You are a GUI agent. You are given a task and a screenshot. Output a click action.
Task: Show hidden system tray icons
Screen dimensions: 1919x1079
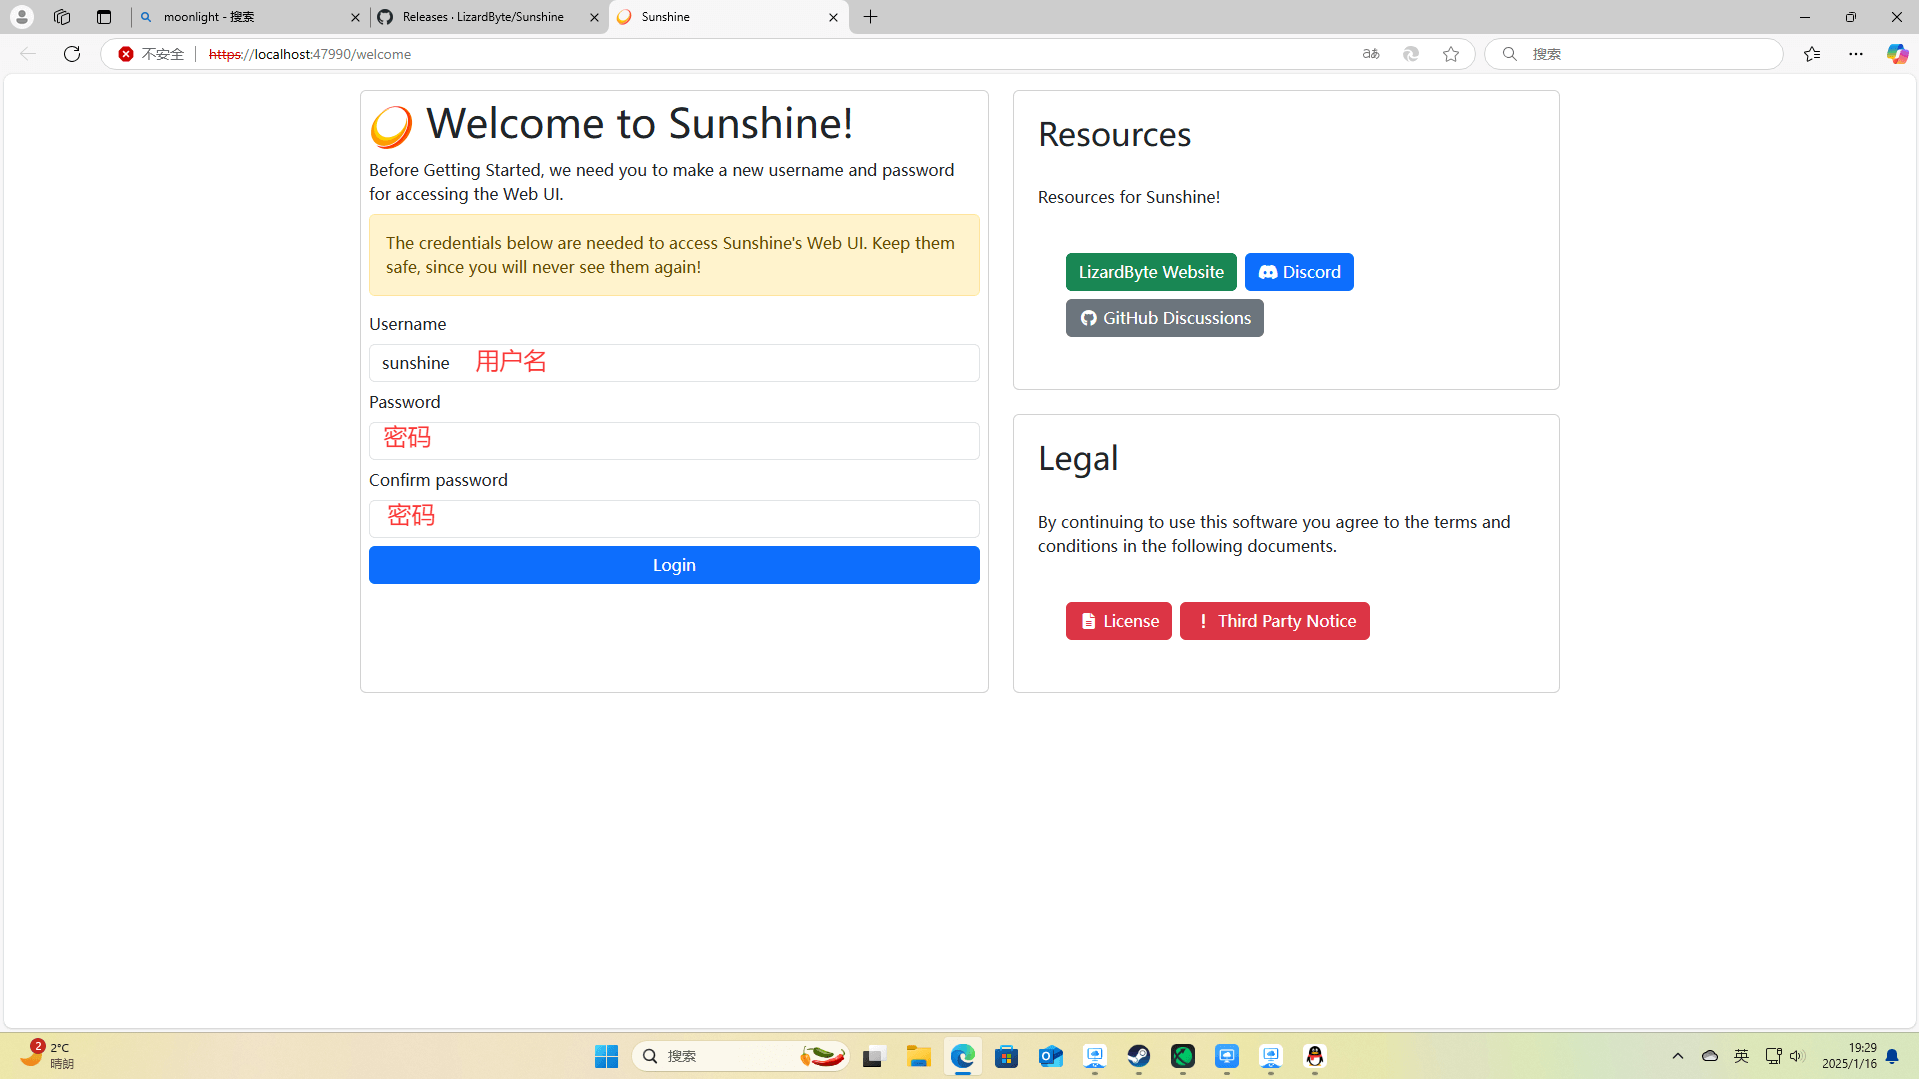point(1678,1056)
